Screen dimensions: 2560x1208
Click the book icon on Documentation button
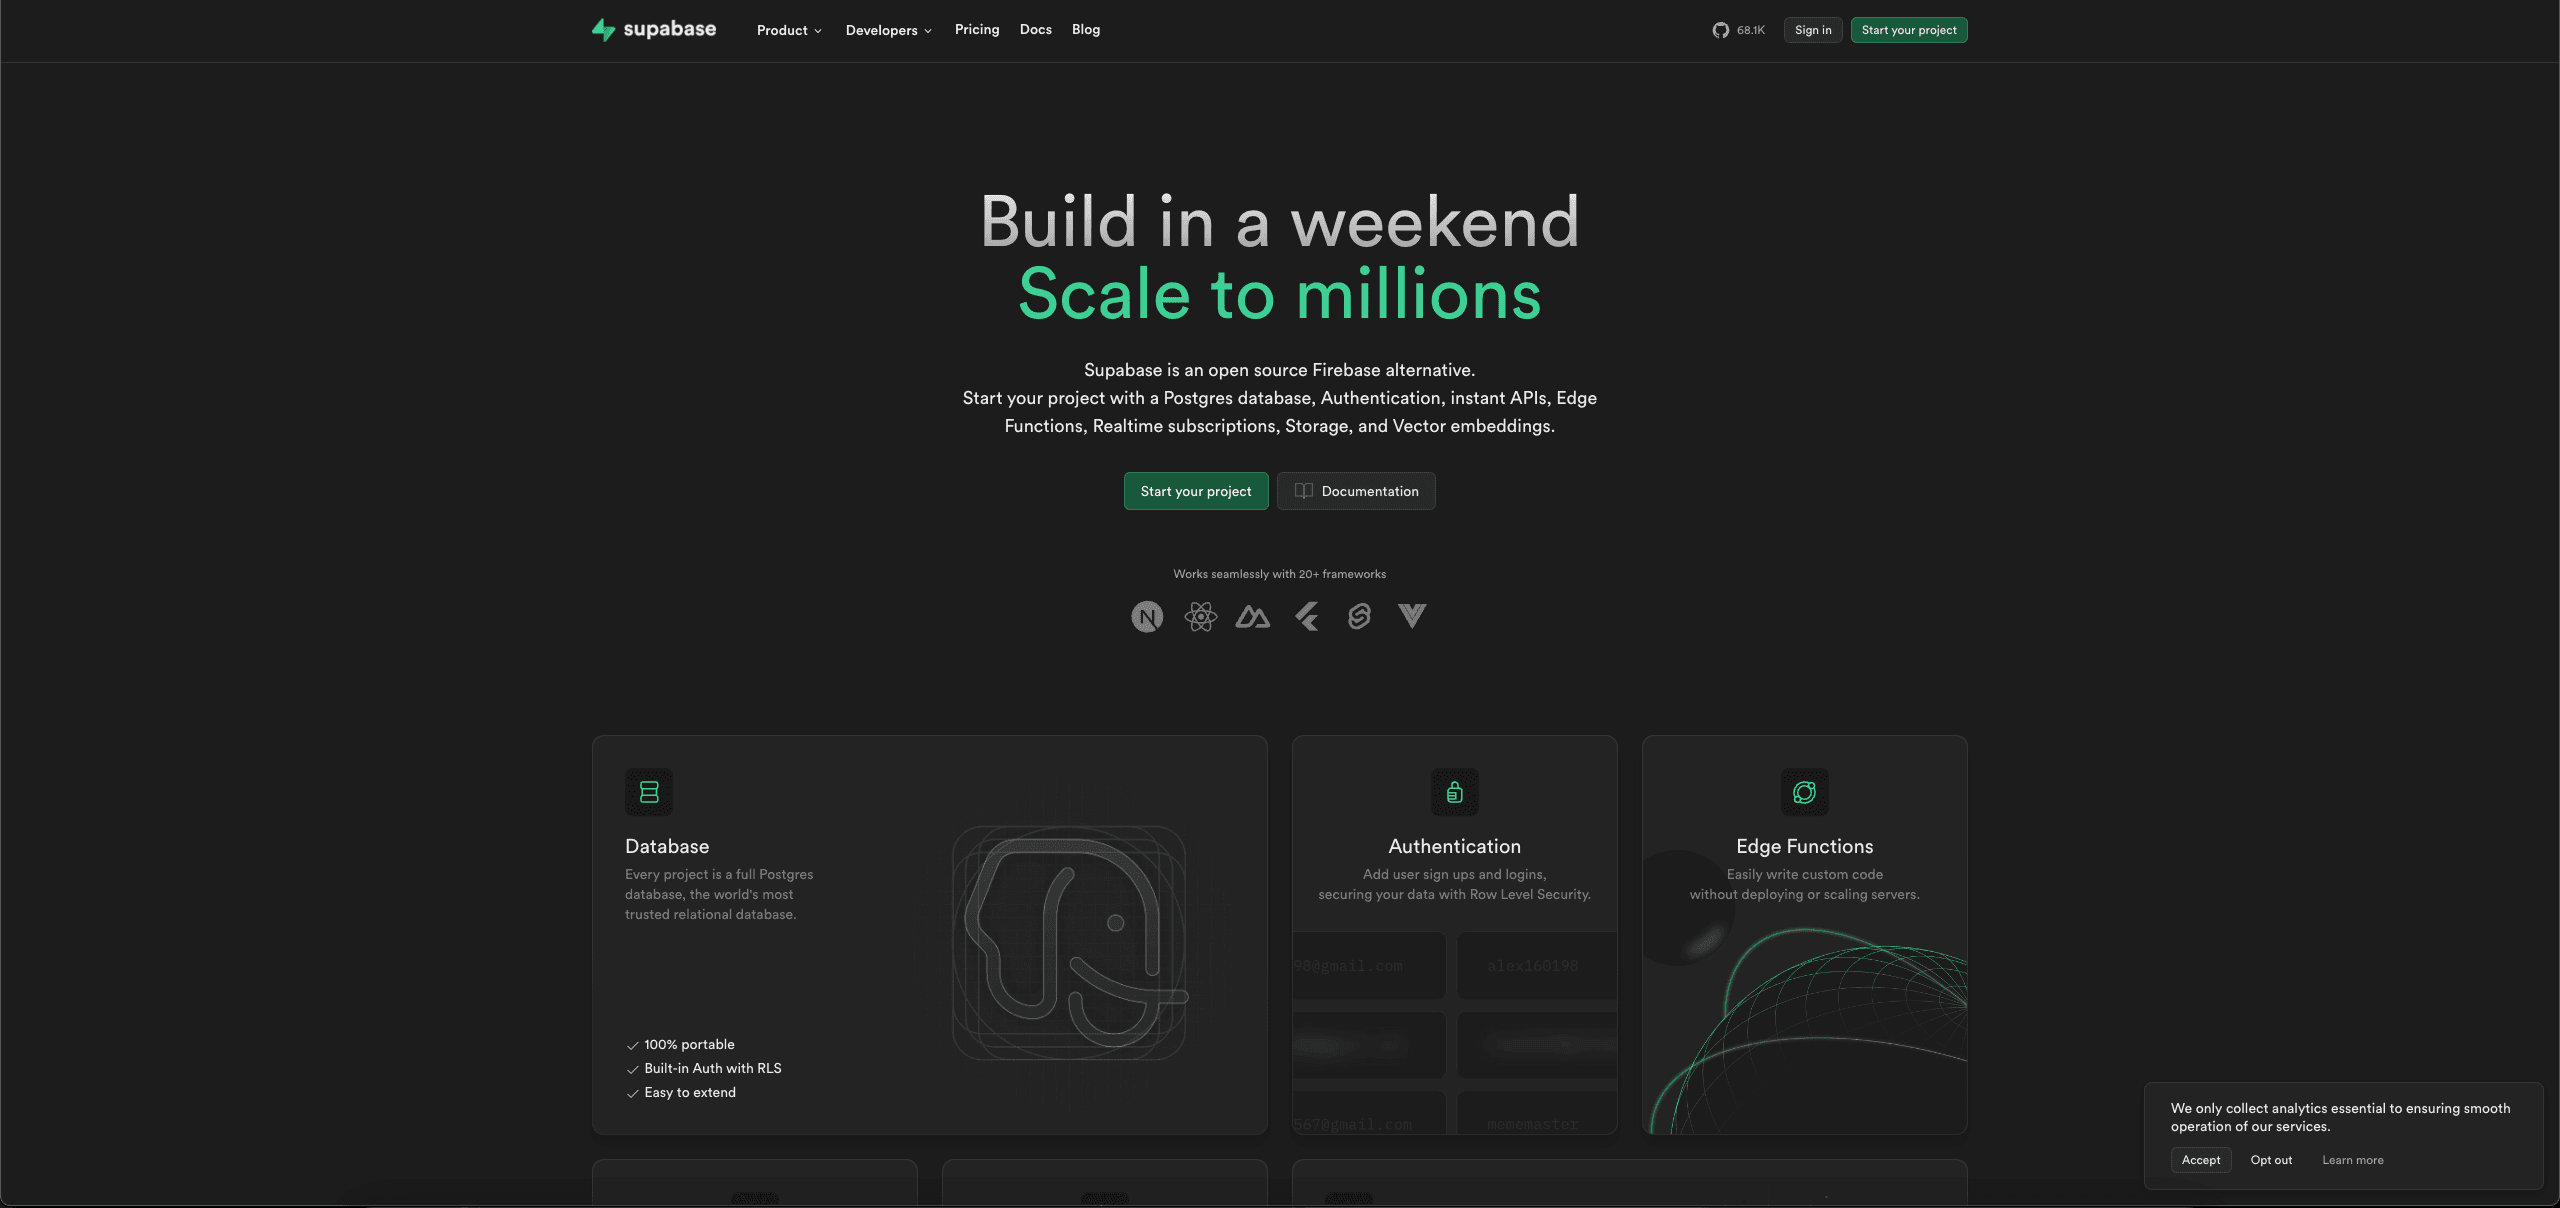point(1304,491)
